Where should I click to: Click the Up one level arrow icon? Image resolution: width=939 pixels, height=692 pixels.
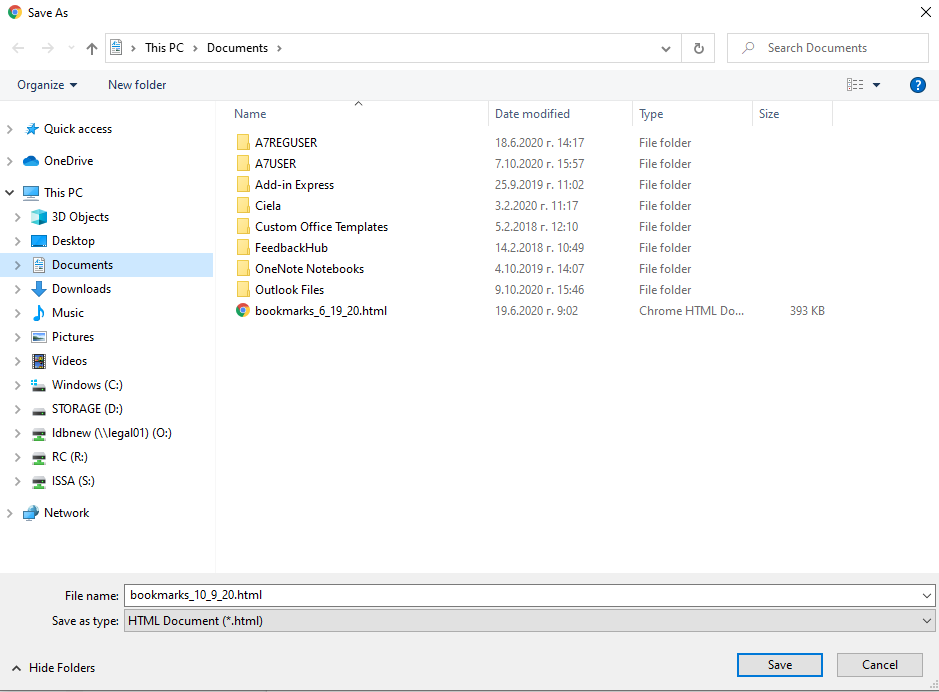pyautogui.click(x=92, y=48)
